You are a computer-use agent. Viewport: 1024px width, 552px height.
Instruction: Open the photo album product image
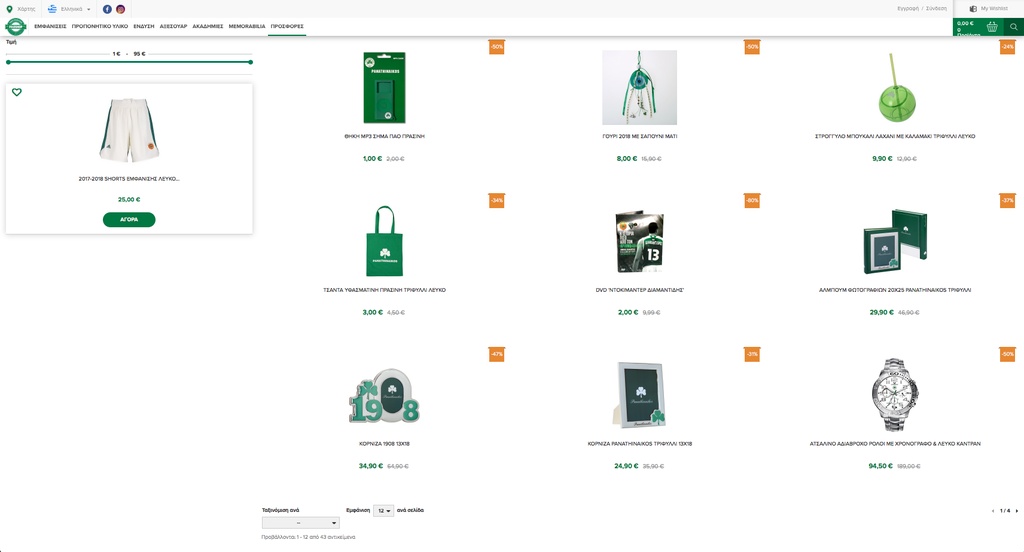click(x=895, y=241)
